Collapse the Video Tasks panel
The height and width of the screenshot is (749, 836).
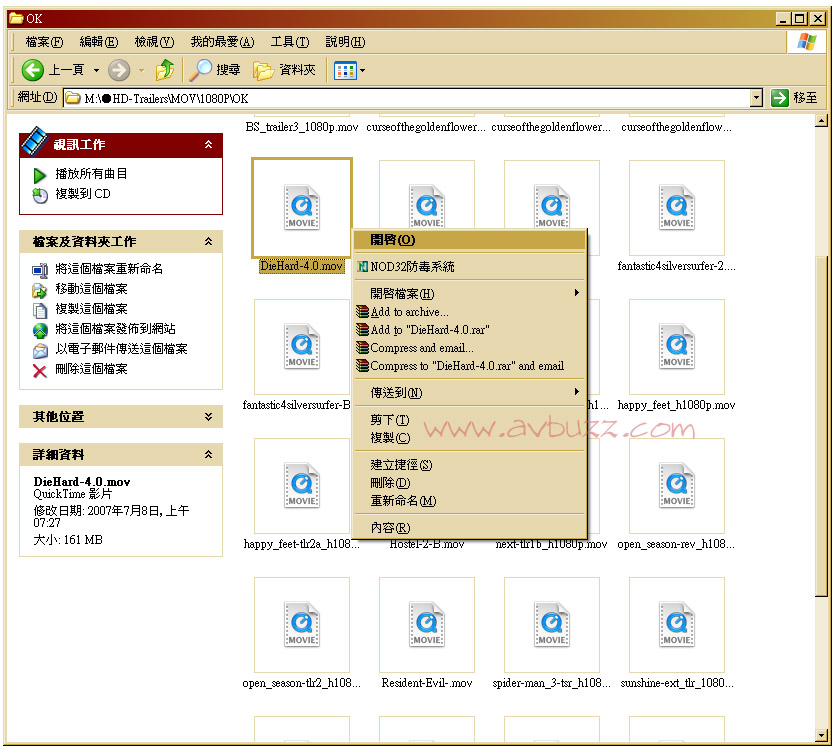click(x=208, y=145)
